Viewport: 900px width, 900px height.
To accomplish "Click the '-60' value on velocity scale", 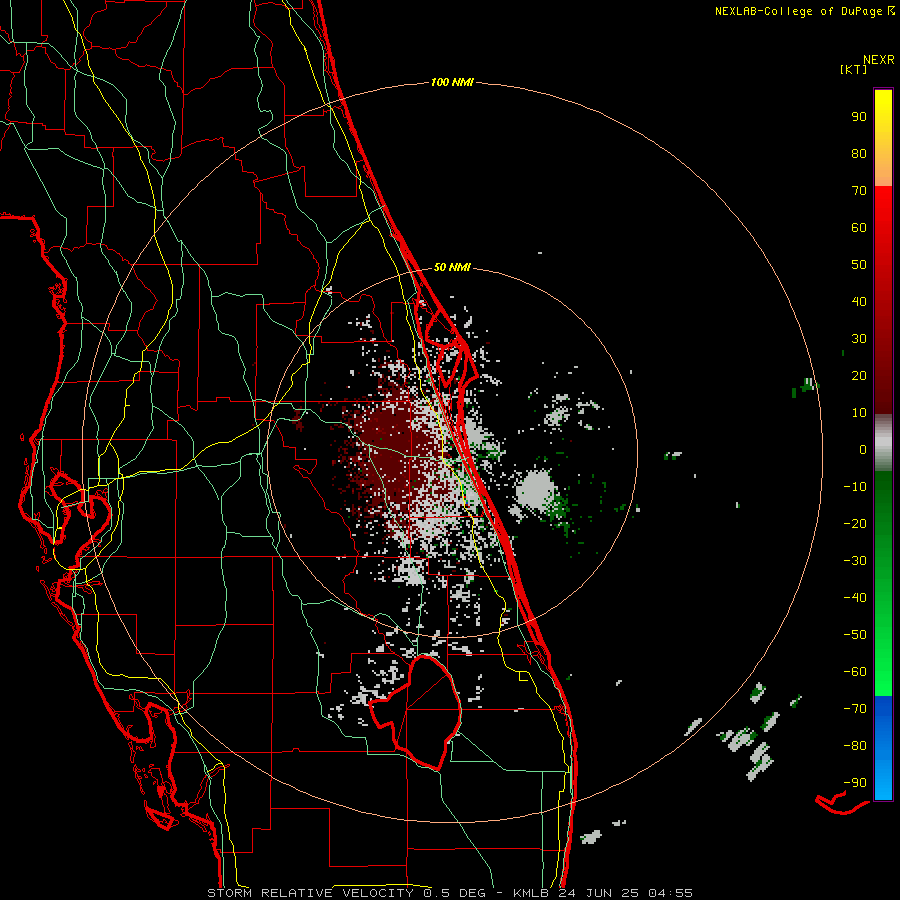I will [855, 672].
